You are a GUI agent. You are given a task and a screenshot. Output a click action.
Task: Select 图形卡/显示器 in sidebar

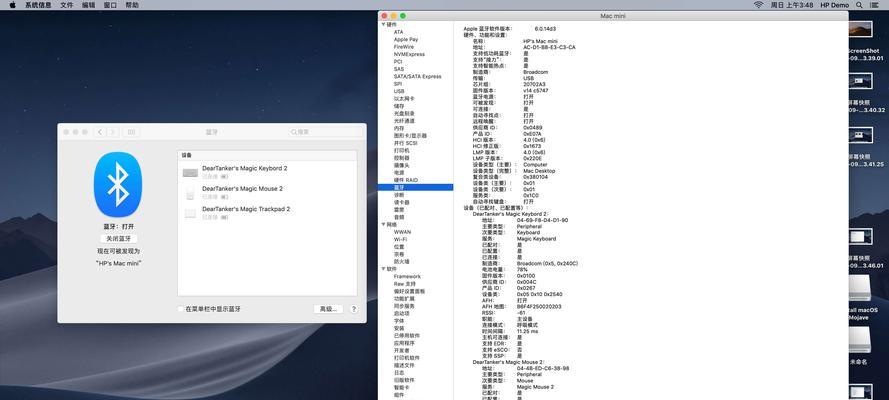[x=410, y=136]
